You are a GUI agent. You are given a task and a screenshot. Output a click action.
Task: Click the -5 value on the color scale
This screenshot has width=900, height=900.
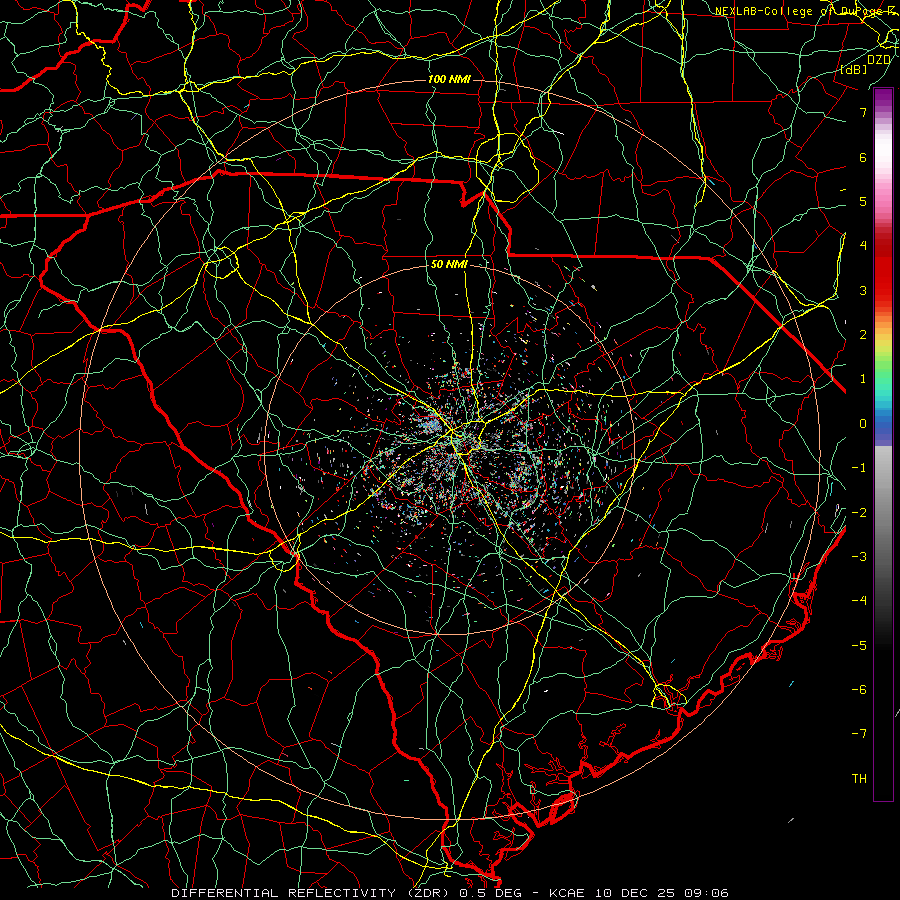click(859, 645)
